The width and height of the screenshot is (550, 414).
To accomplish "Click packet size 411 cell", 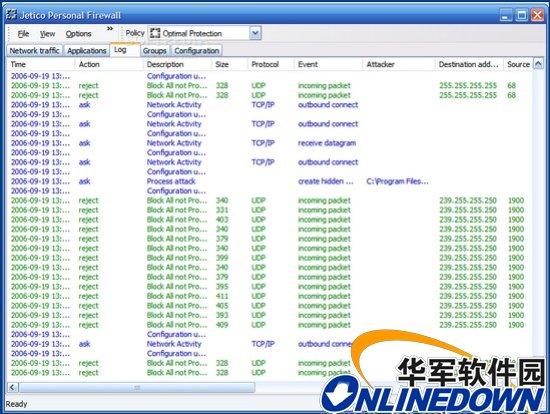I will 222,296.
